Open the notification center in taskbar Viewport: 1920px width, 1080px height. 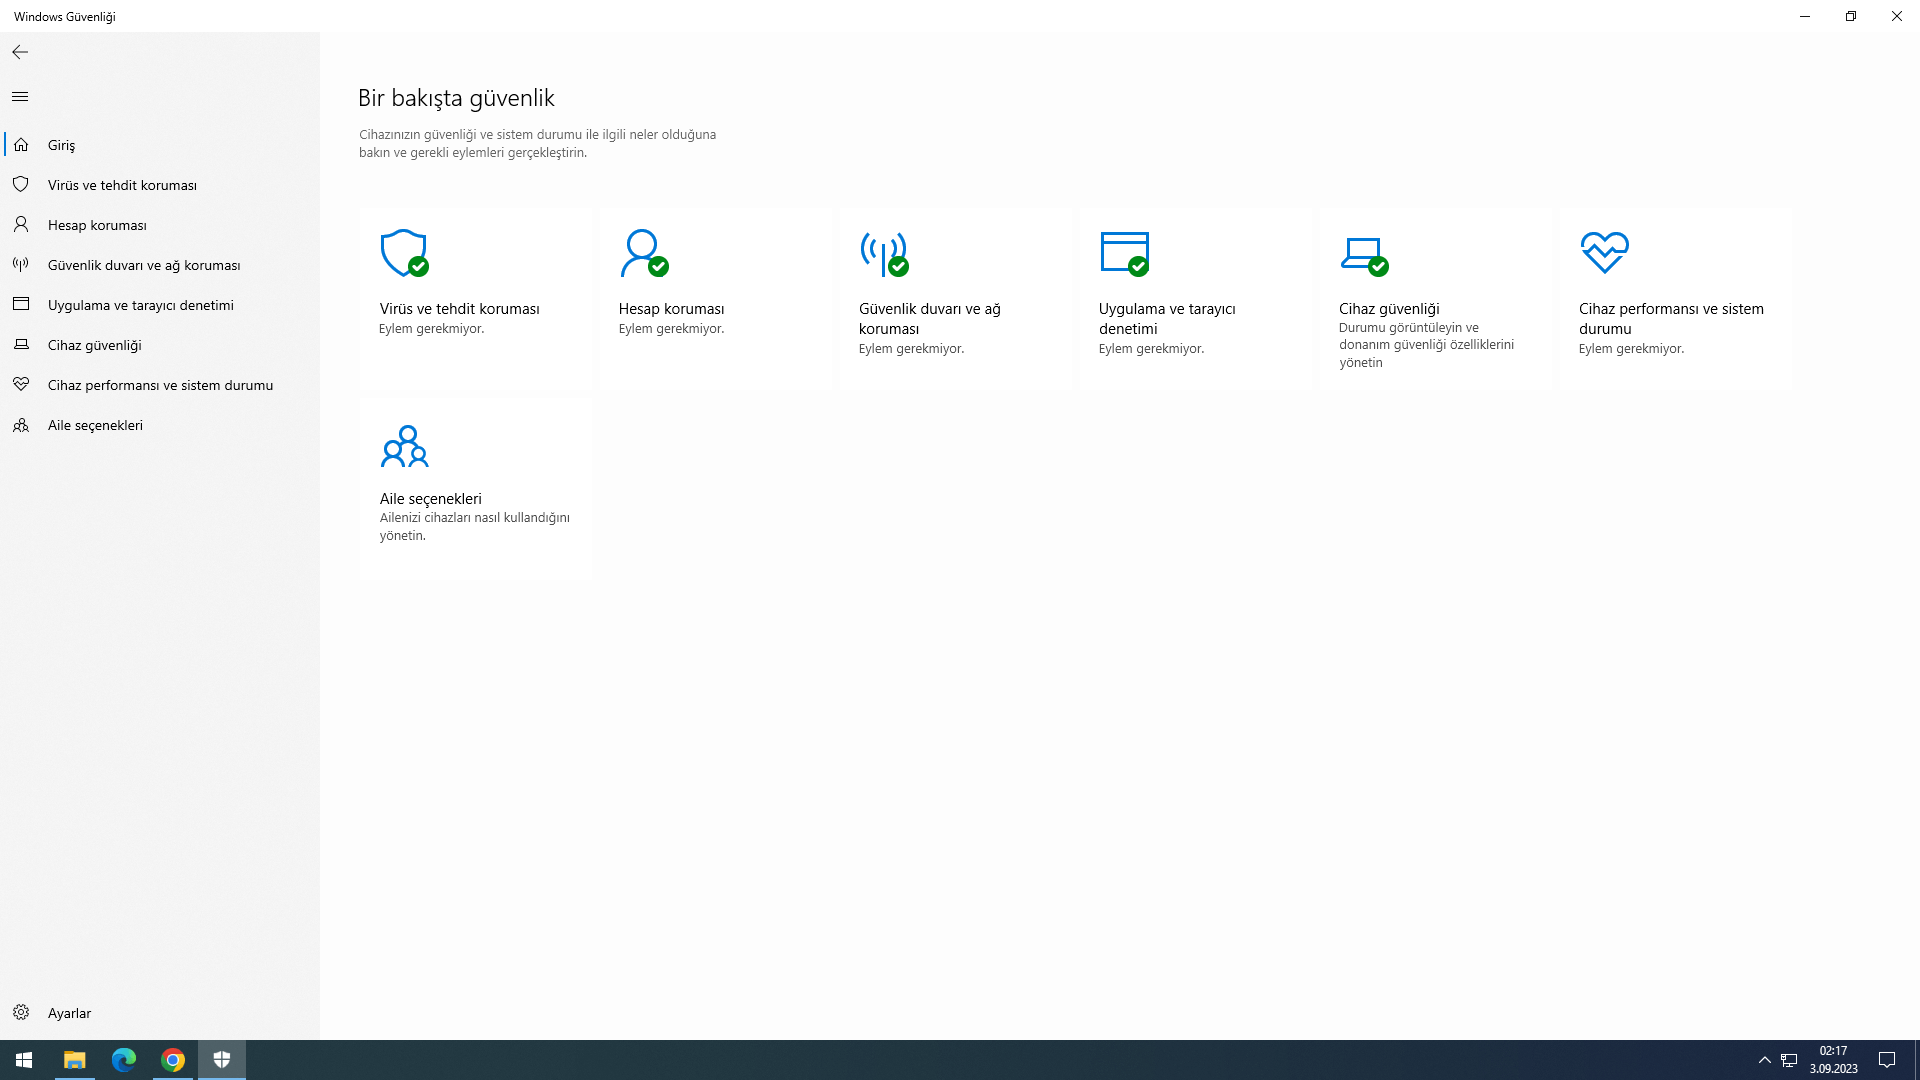click(x=1887, y=1060)
